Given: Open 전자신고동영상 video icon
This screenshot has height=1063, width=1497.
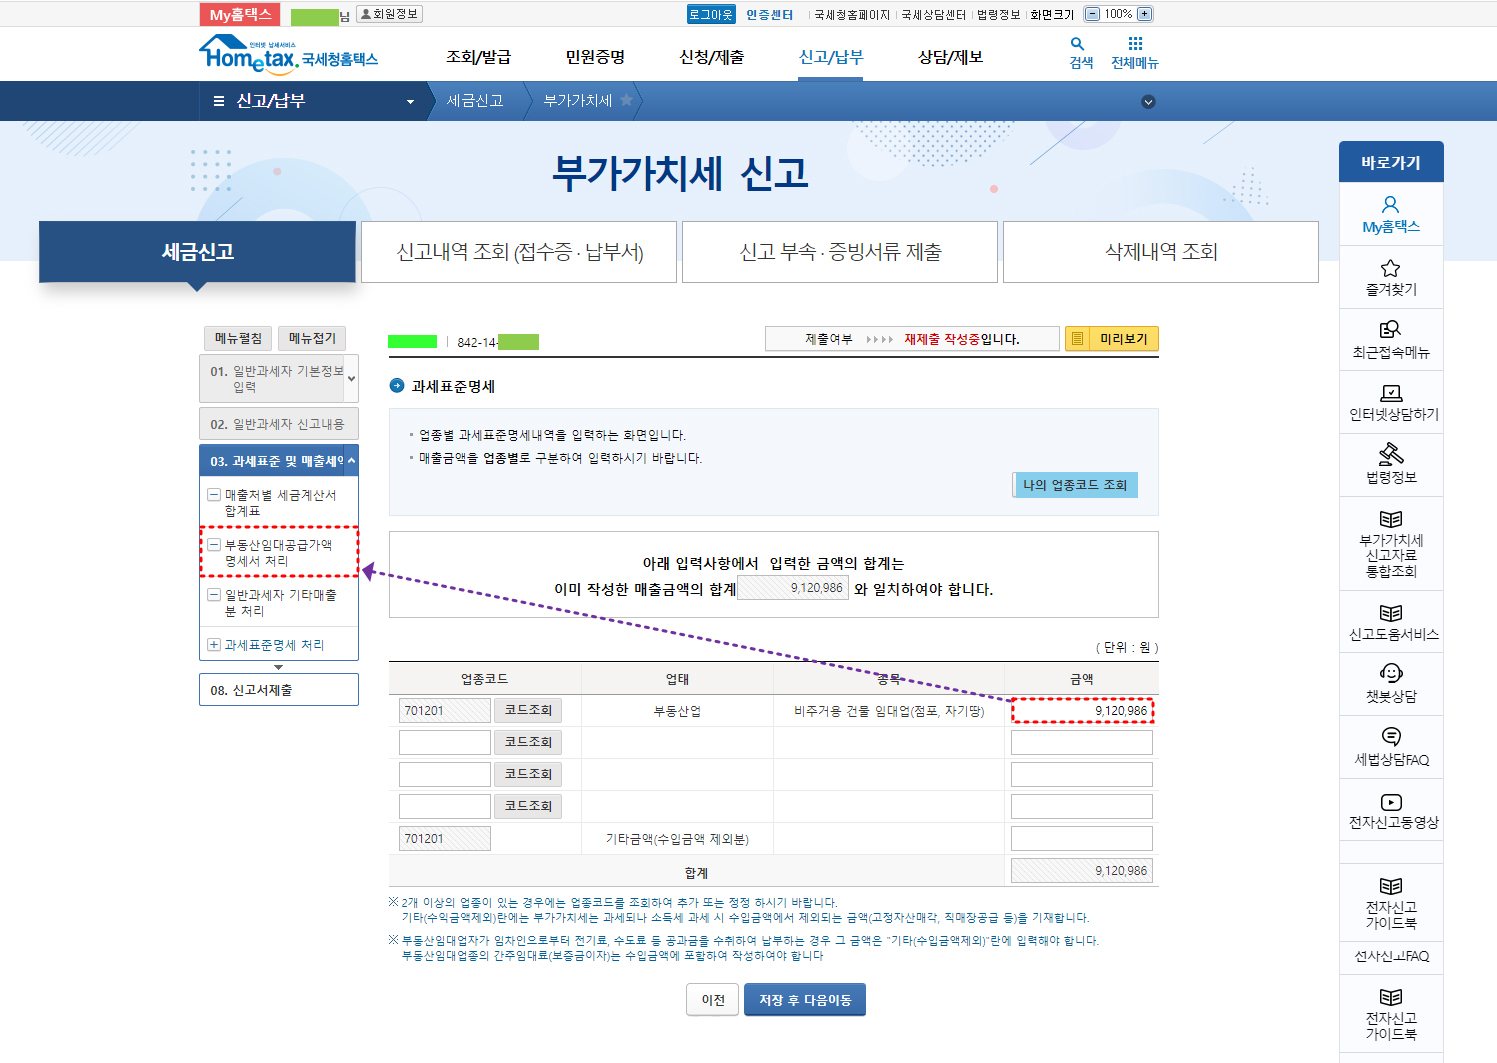Looking at the screenshot, I should (1390, 802).
